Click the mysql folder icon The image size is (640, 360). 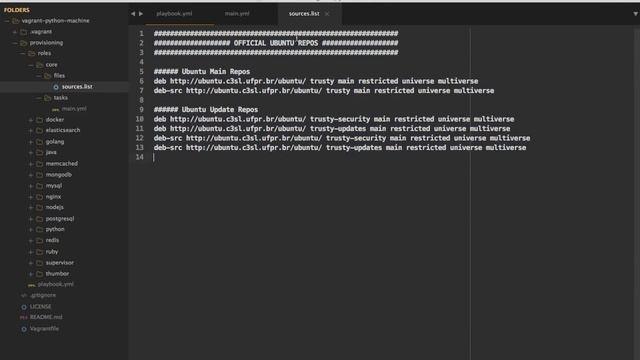point(40,186)
